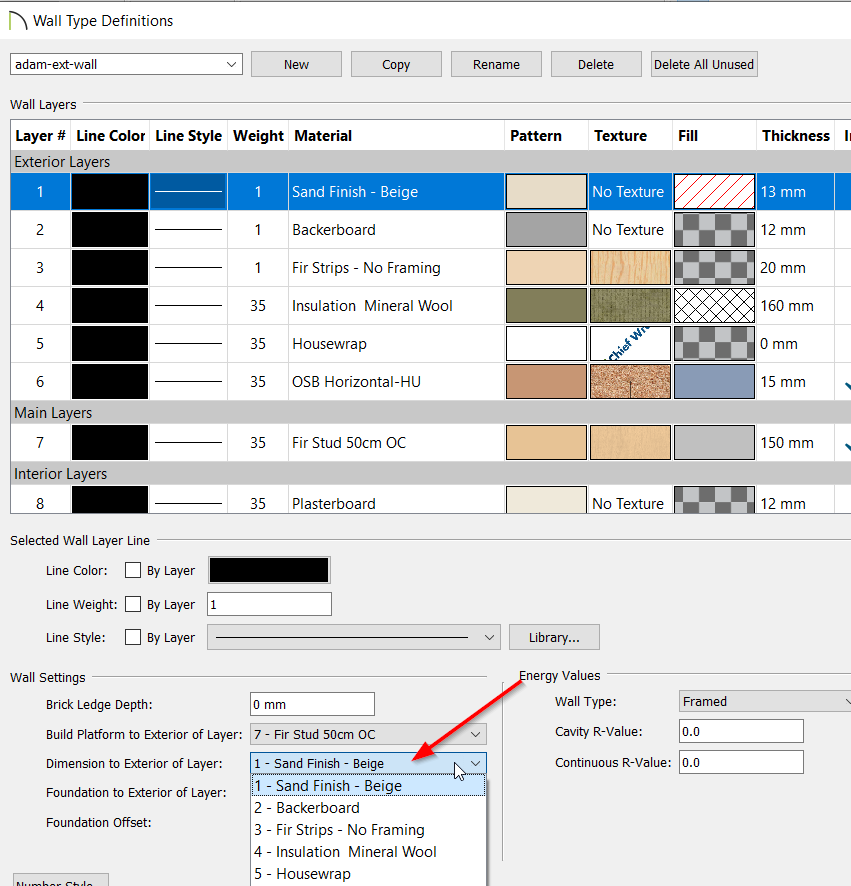Click Brick Ledge Depth input field
This screenshot has height=886, width=851.
(x=312, y=704)
